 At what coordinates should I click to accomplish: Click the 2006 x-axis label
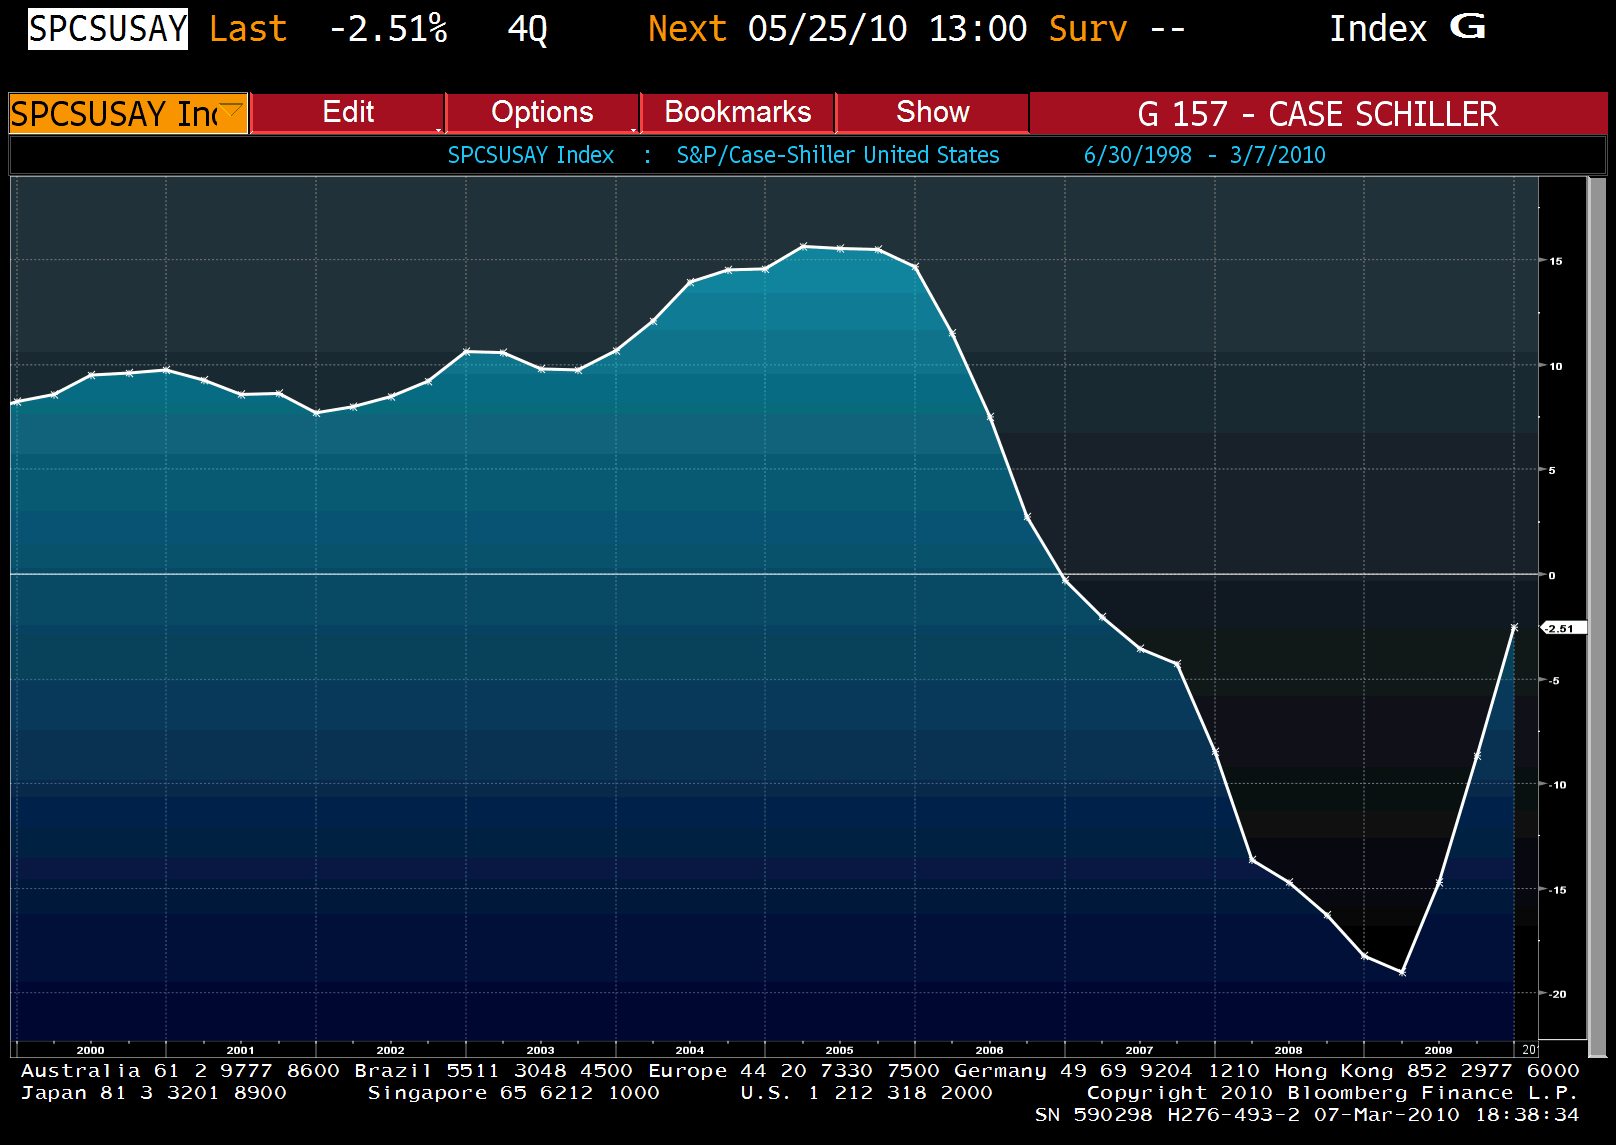(989, 1050)
